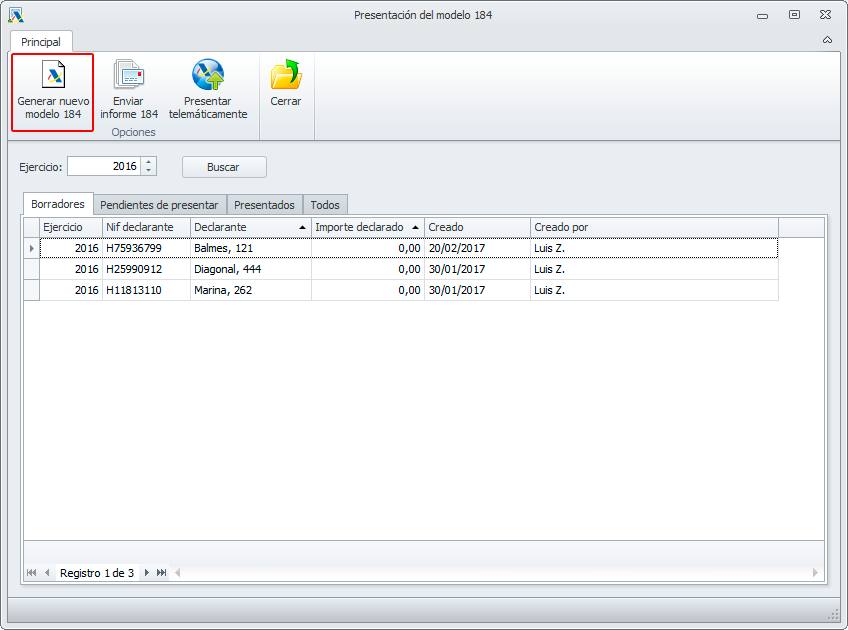Viewport: 848px width, 630px height.
Task: Go to next record in navigator
Action: point(147,573)
